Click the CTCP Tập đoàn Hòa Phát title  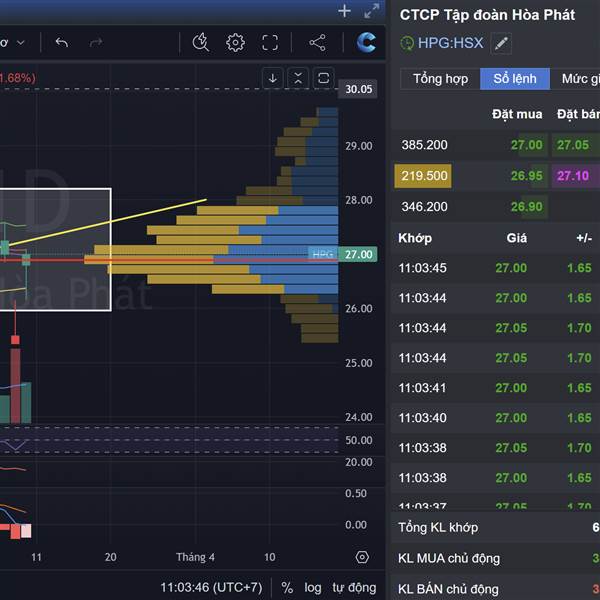487,15
